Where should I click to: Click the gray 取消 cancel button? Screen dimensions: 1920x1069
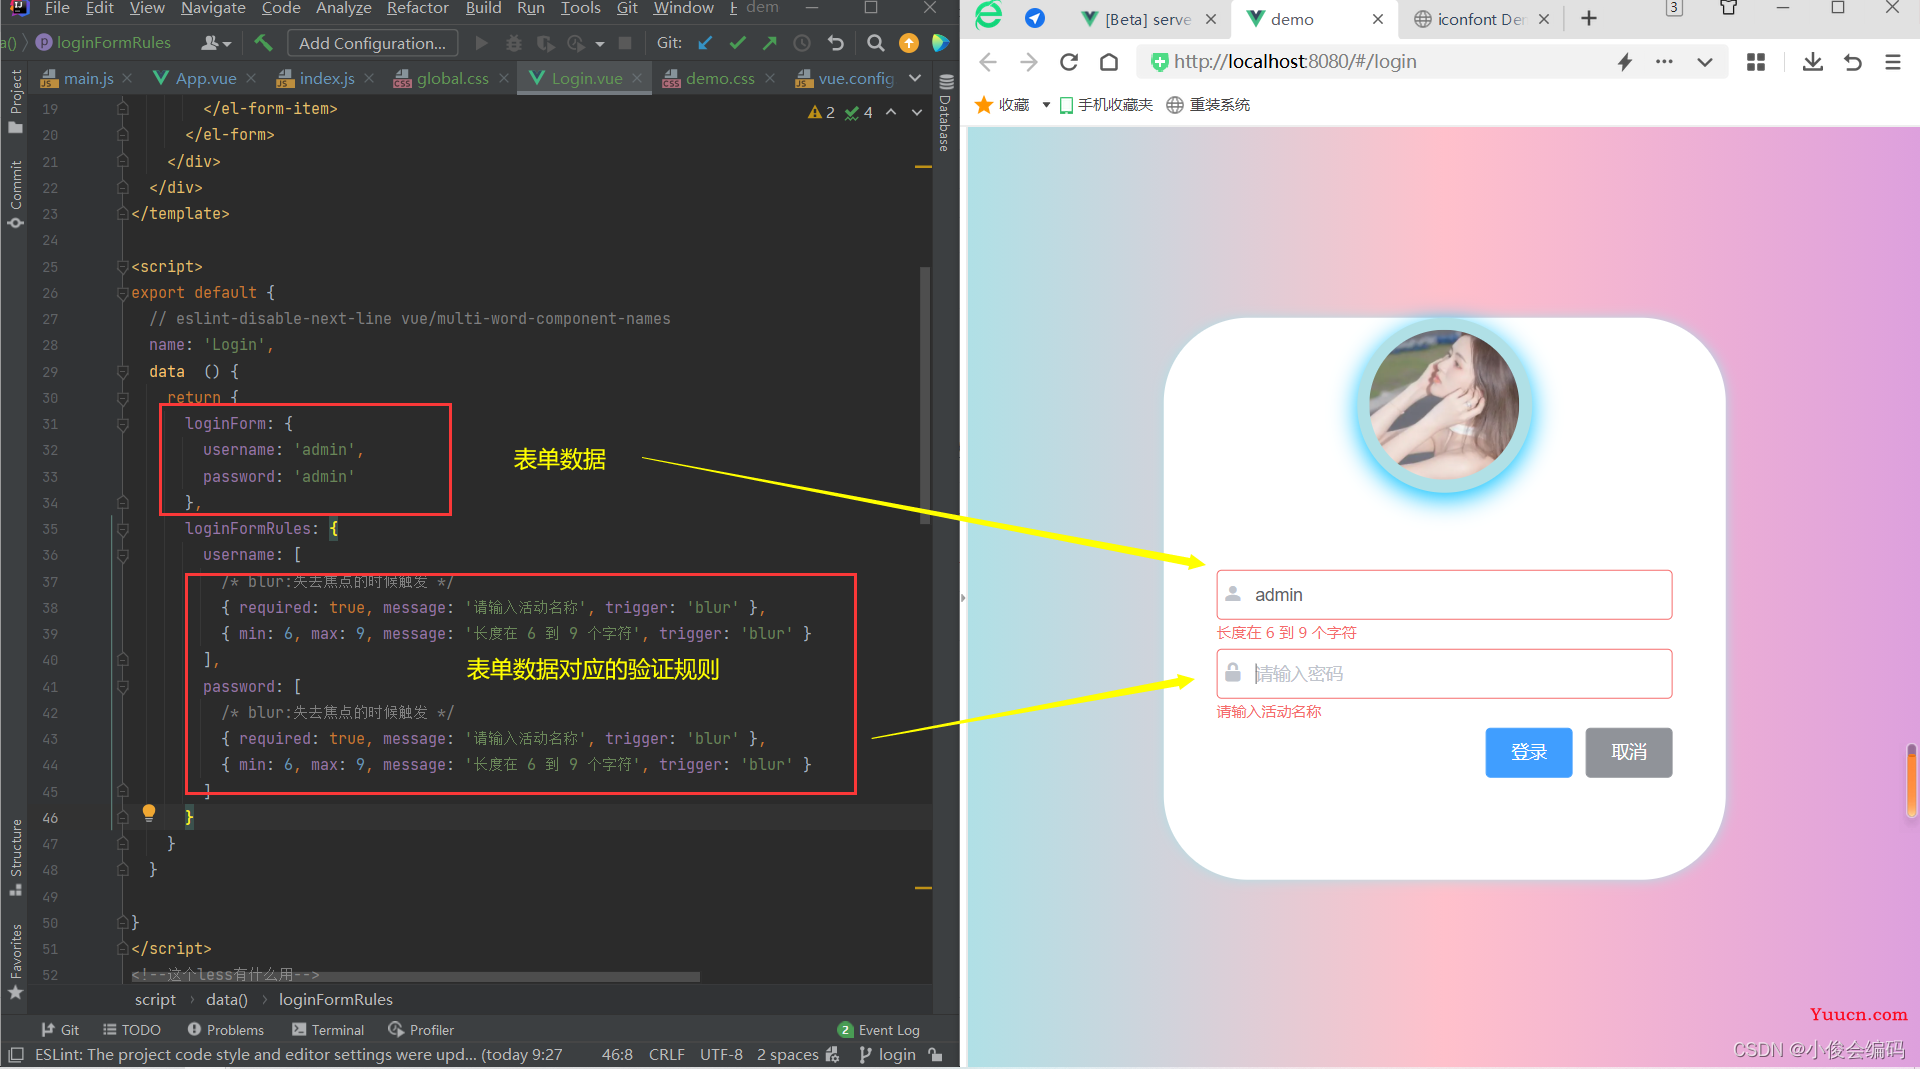pyautogui.click(x=1628, y=752)
